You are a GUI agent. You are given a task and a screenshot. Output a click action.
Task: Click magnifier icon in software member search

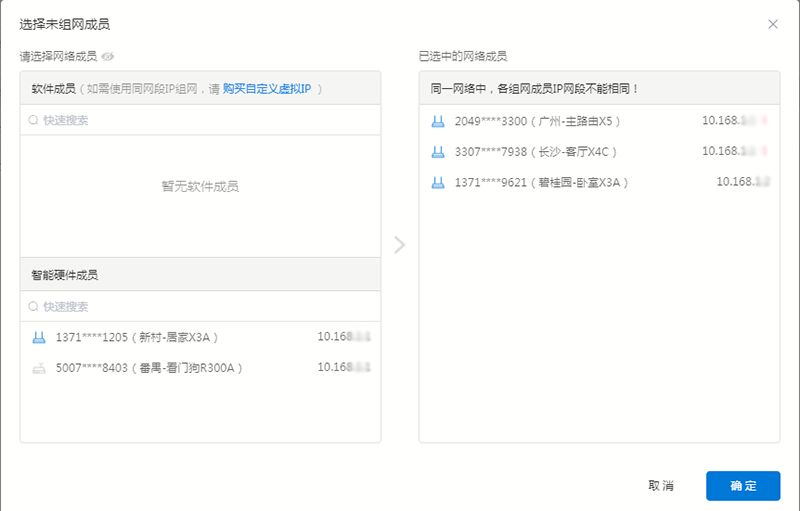click(33, 120)
